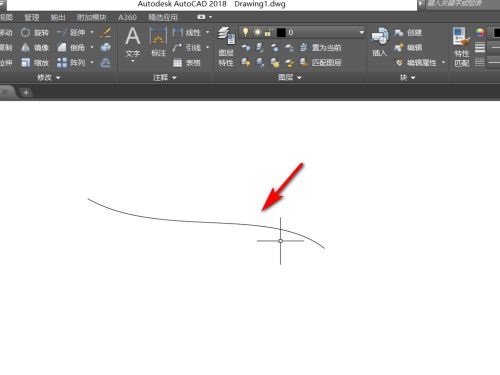The height and width of the screenshot is (375, 500).
Task: Expand the Leader (引线) dropdown arrow
Action: 208,48
